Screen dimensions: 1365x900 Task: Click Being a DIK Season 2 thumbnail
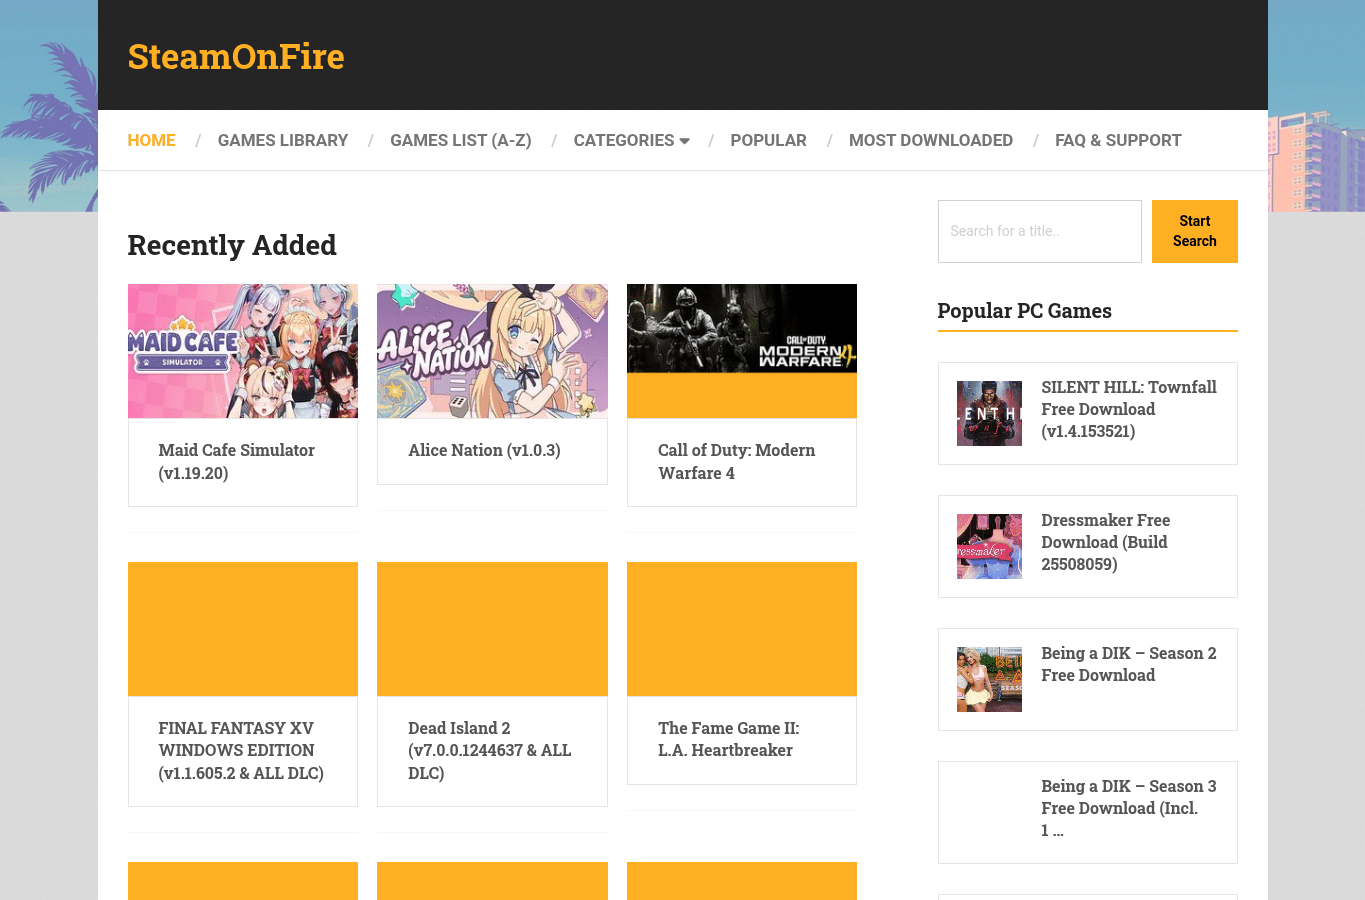[989, 679]
